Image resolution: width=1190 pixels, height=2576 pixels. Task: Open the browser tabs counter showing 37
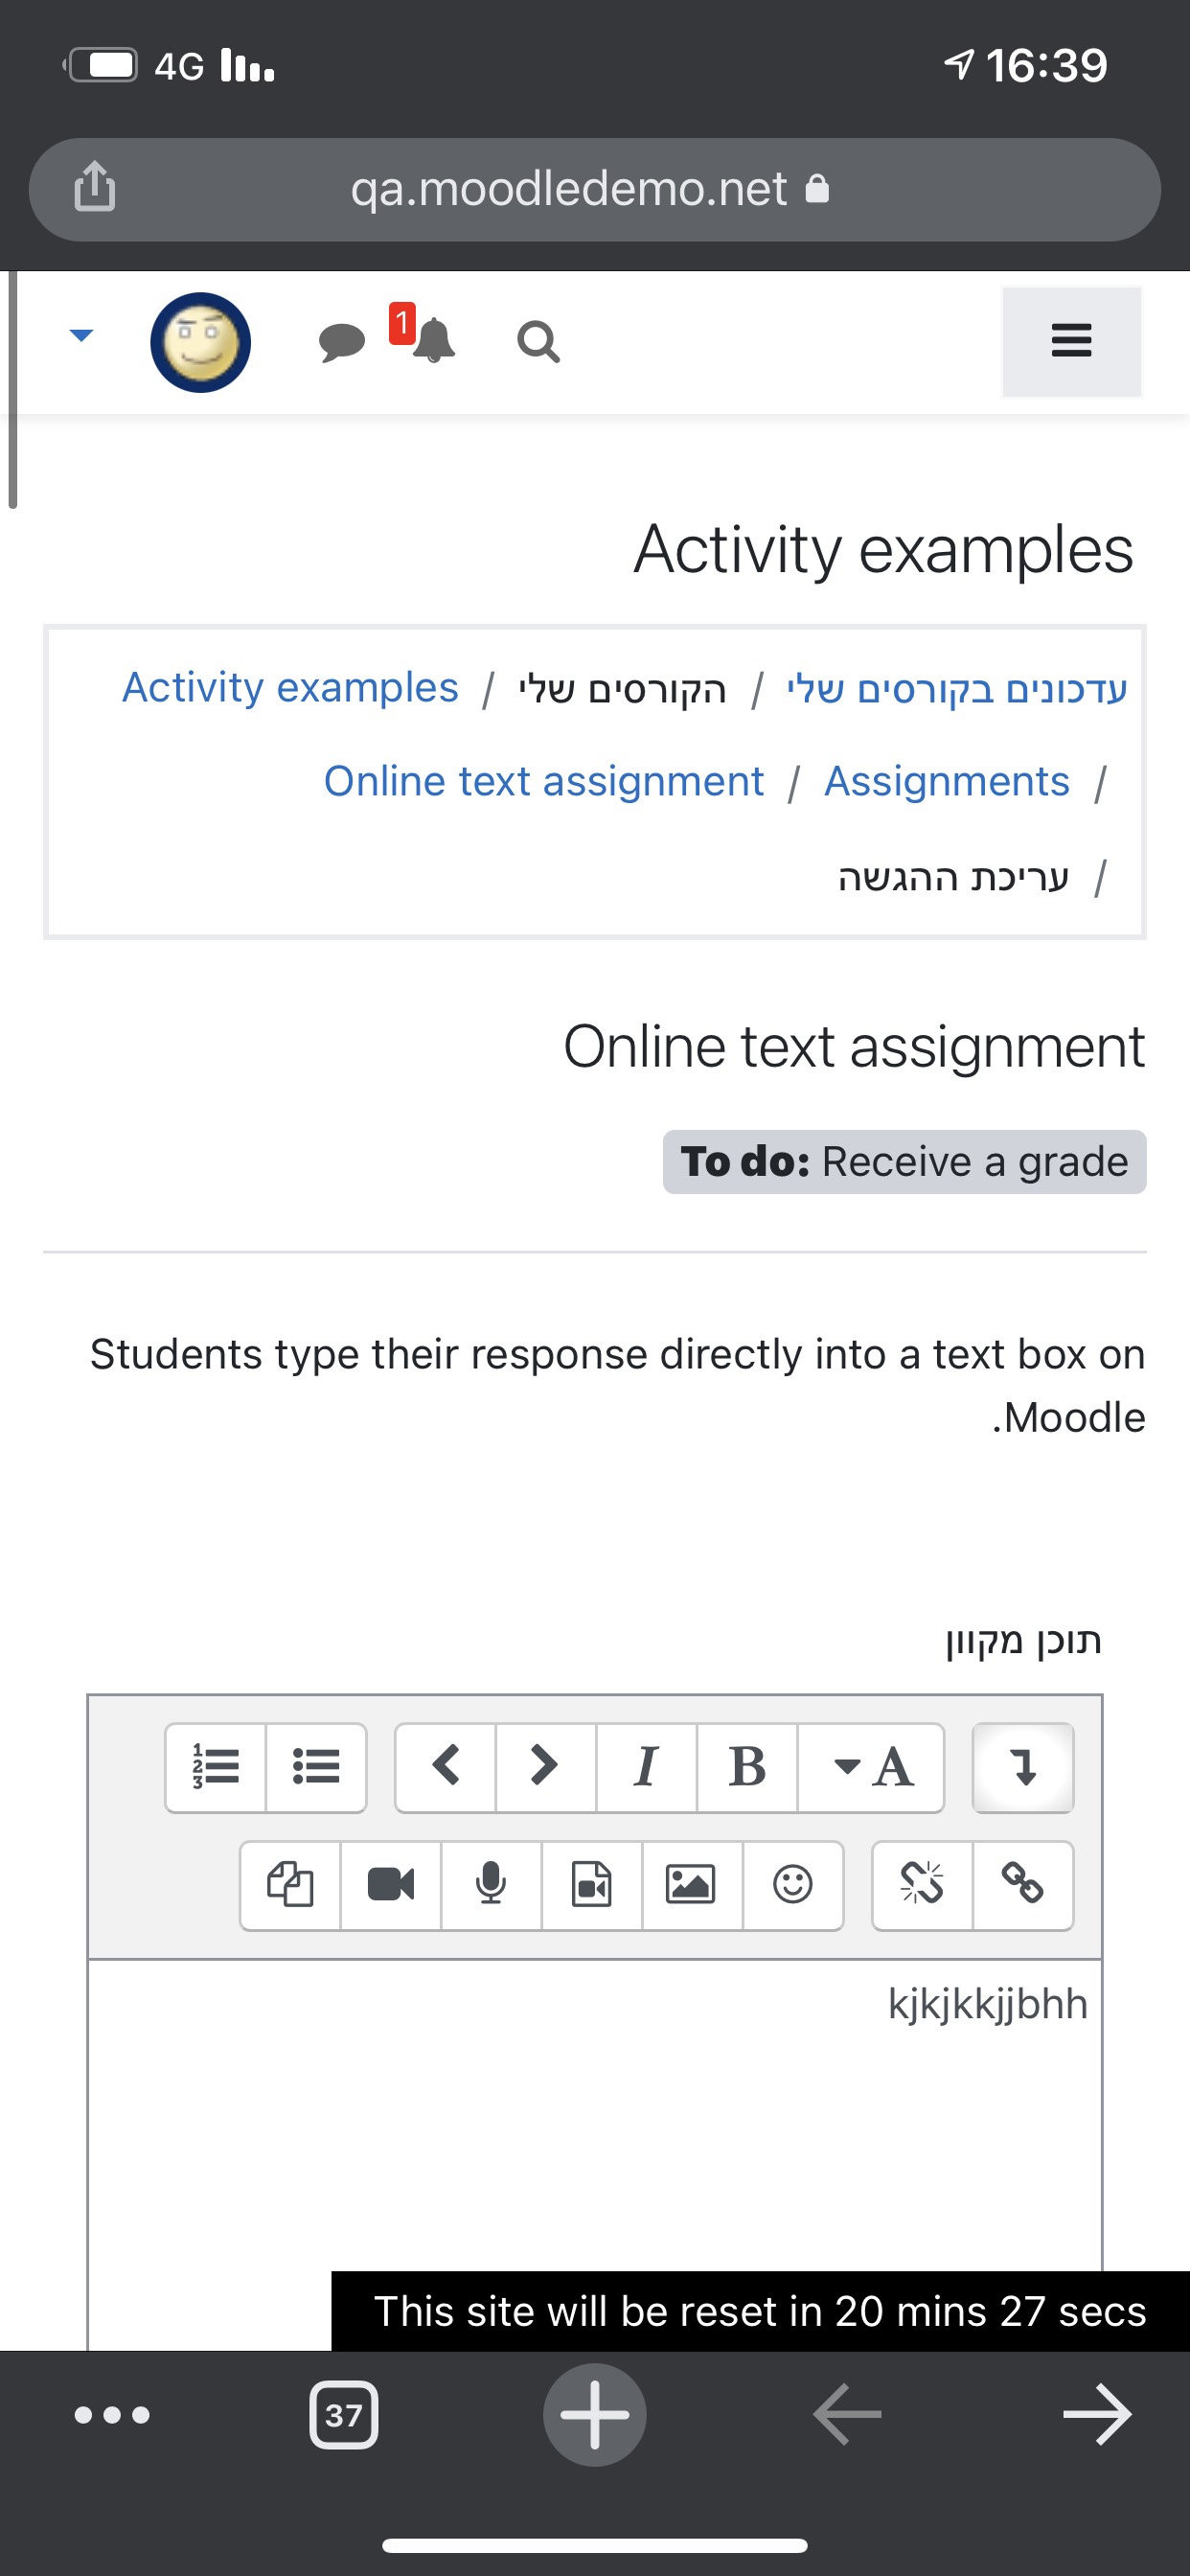(343, 2415)
